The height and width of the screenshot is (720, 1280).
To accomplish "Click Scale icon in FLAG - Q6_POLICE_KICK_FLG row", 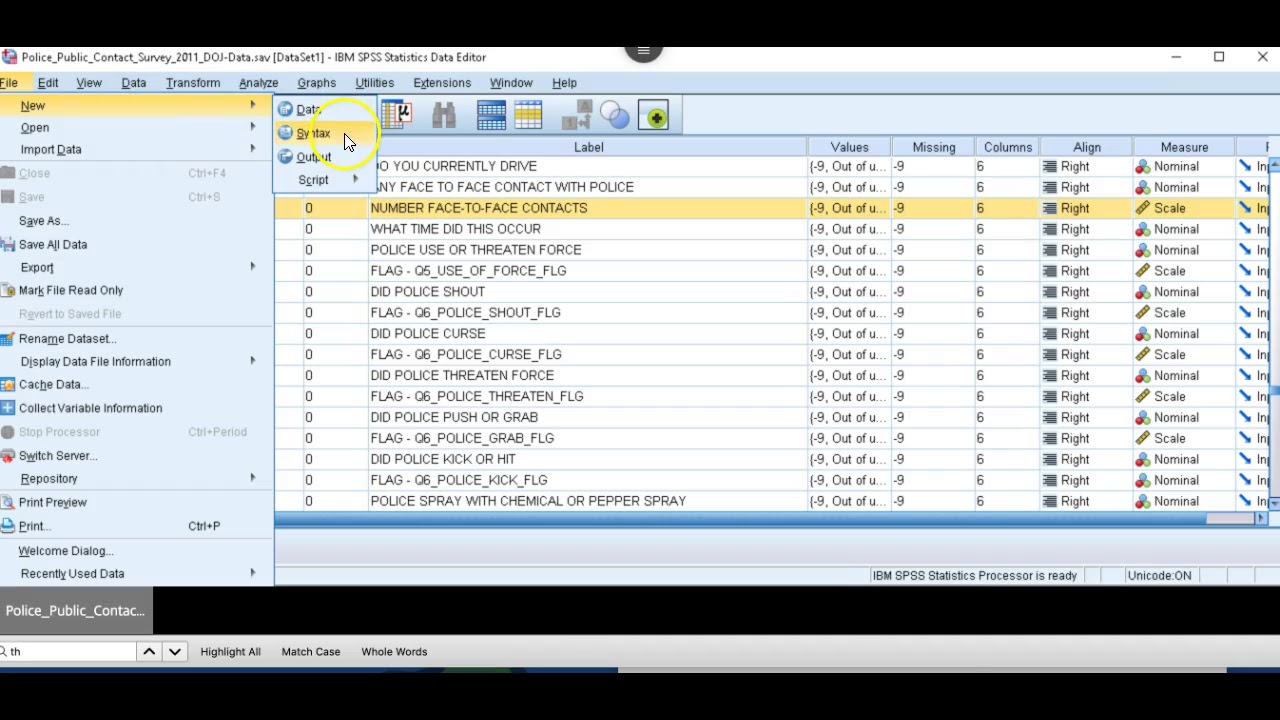I will 1143,480.
